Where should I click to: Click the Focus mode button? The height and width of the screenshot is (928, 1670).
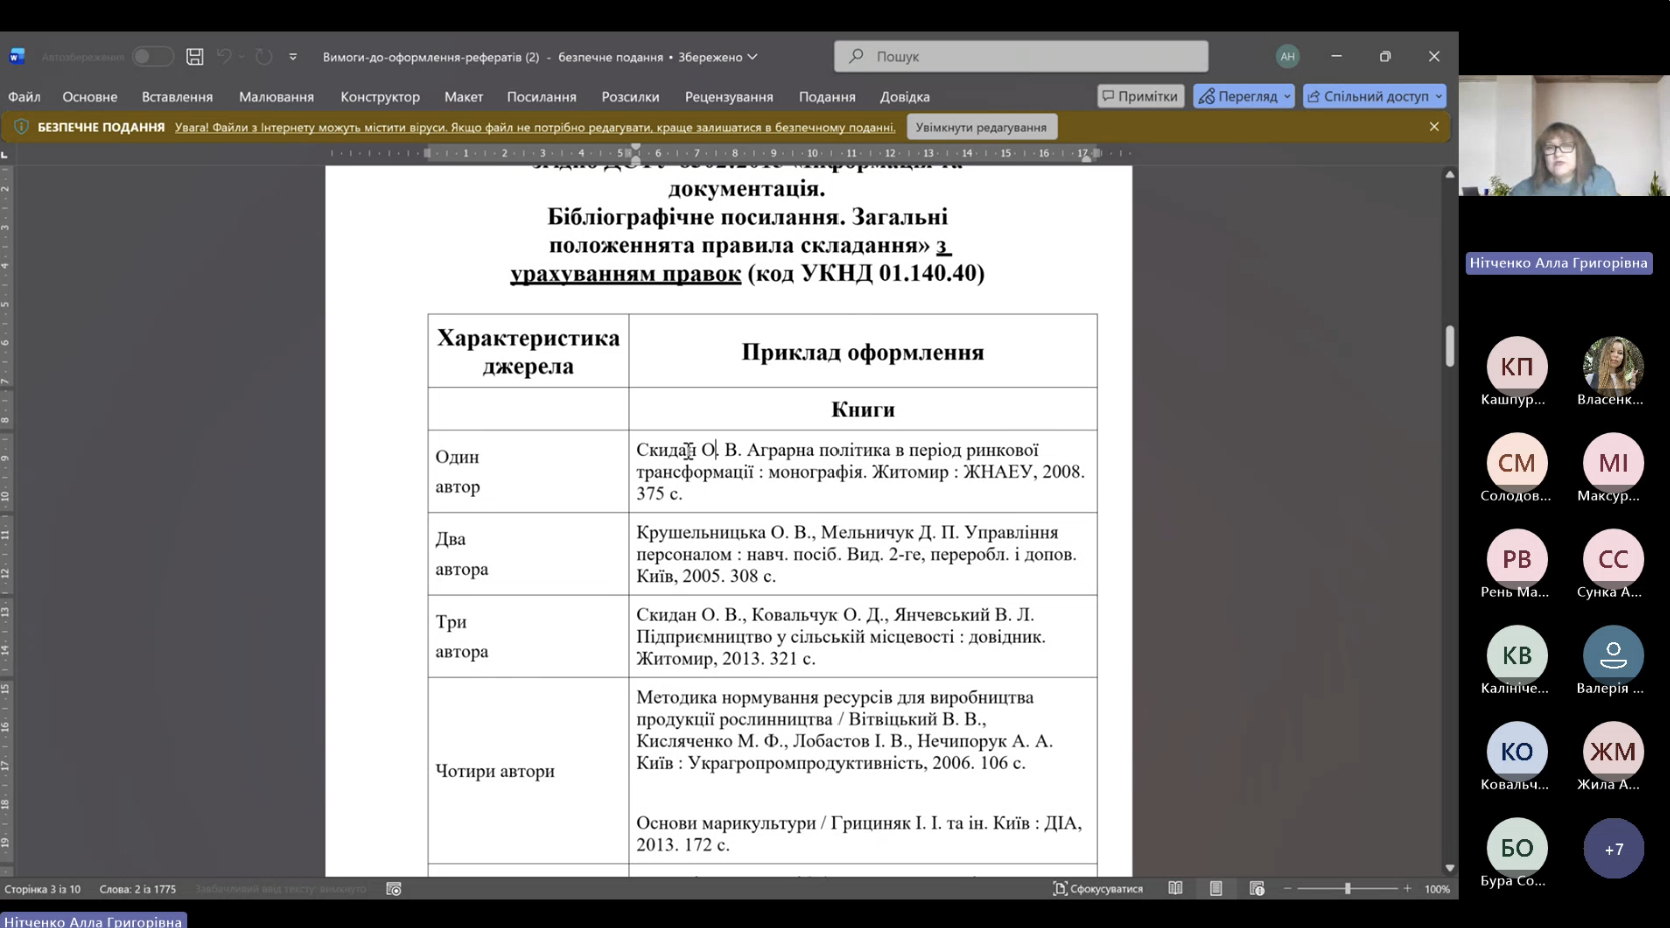1098,889
